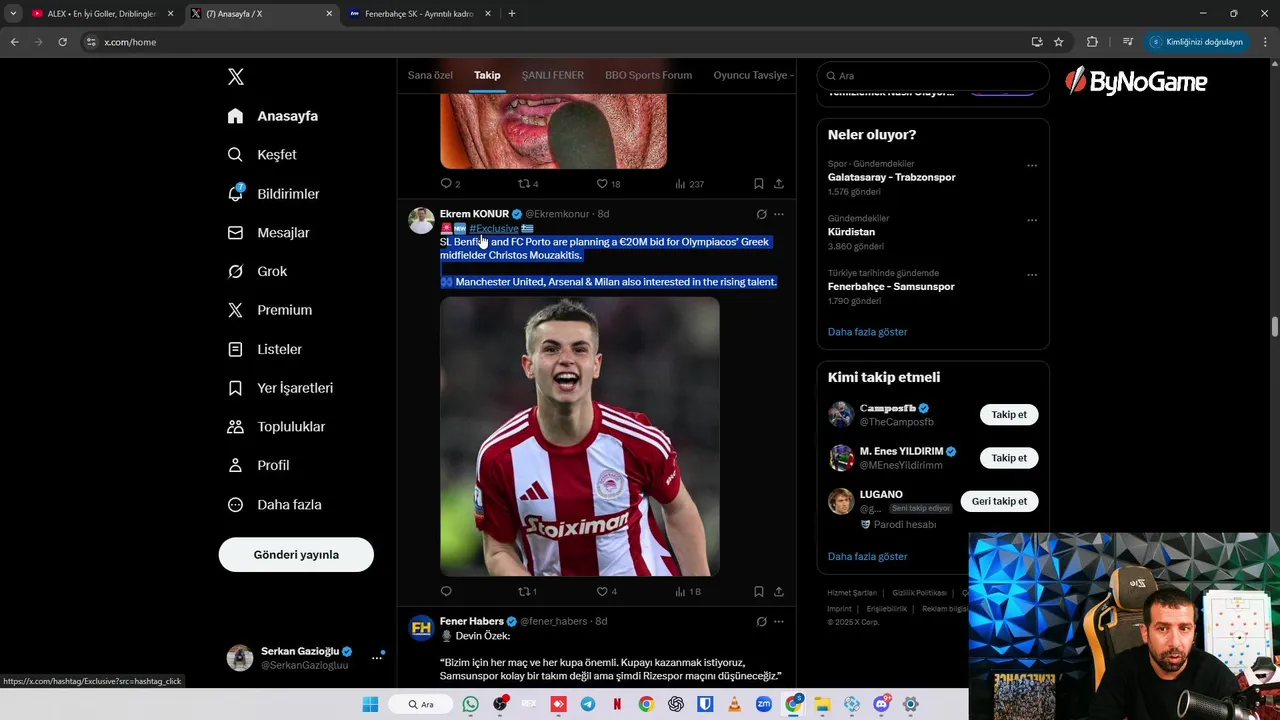Viewport: 1280px width, 720px height.
Task: Open account menu dots near Serkan Gazioğlu
Action: tap(377, 657)
